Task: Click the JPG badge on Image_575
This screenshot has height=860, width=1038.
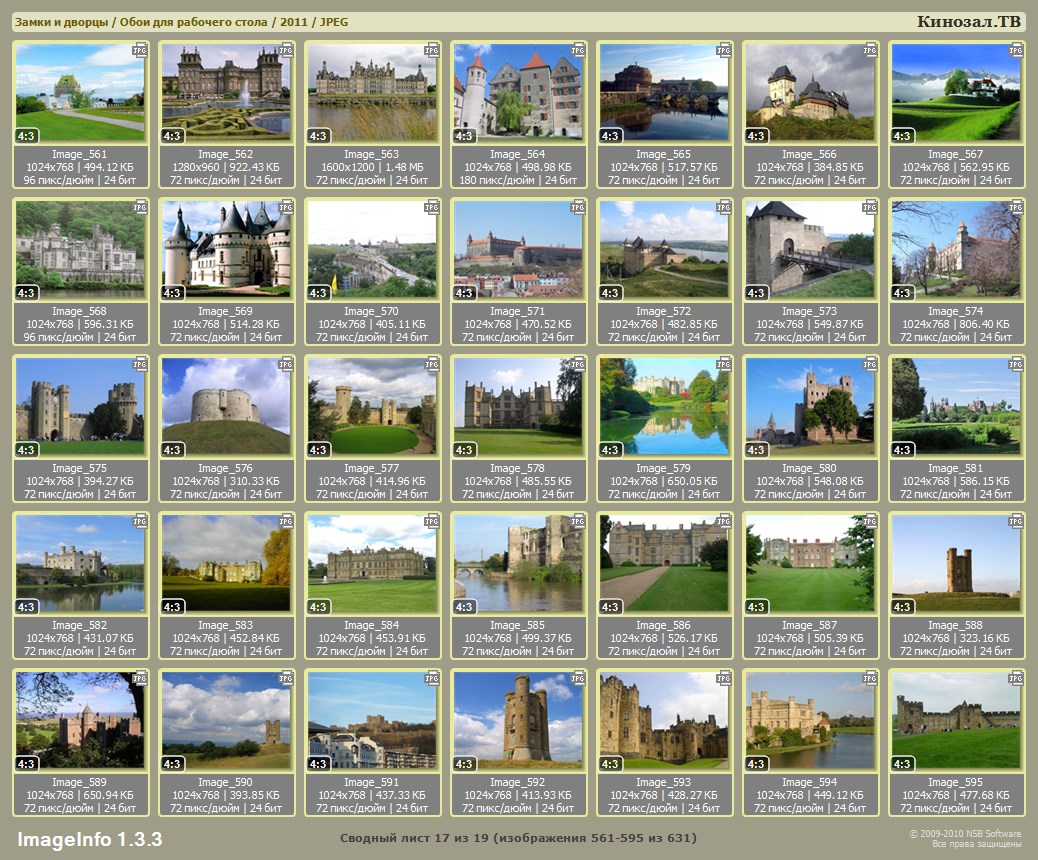Action: click(x=139, y=364)
